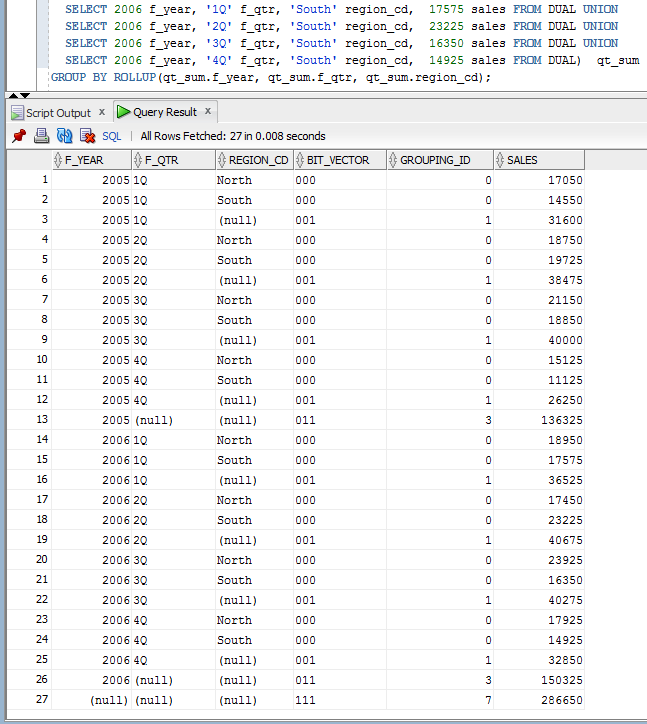The width and height of the screenshot is (647, 724).
Task: Print the query result via printer icon
Action: pos(42,136)
